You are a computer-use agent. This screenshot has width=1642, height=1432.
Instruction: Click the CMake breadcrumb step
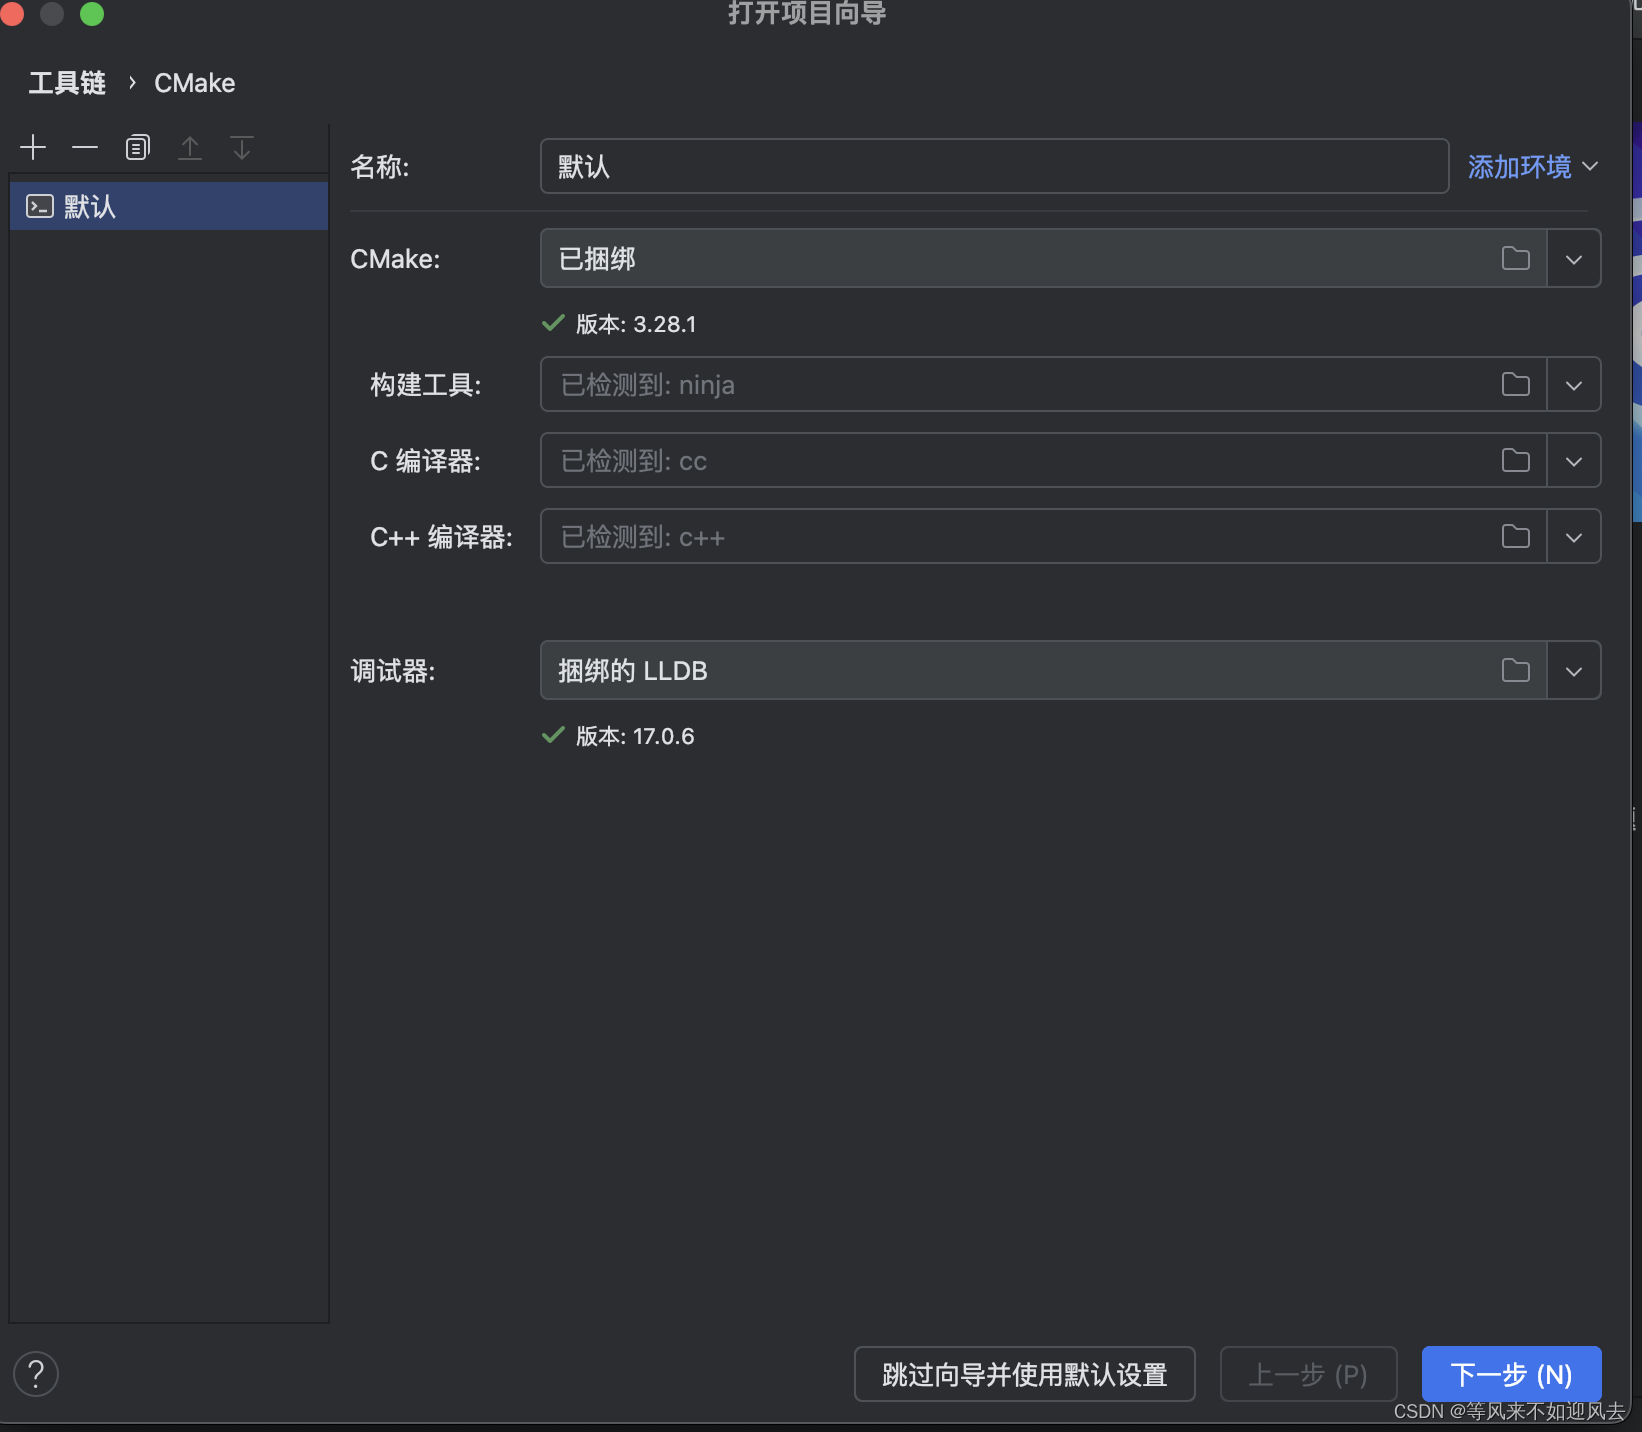pos(195,83)
